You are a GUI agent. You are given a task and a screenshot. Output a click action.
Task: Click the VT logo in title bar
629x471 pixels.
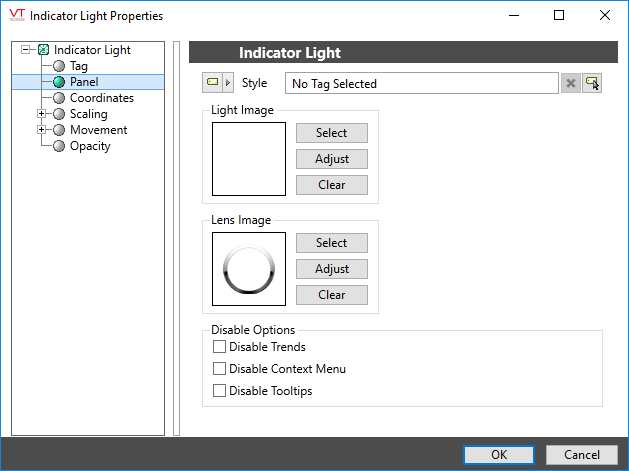tap(15, 16)
